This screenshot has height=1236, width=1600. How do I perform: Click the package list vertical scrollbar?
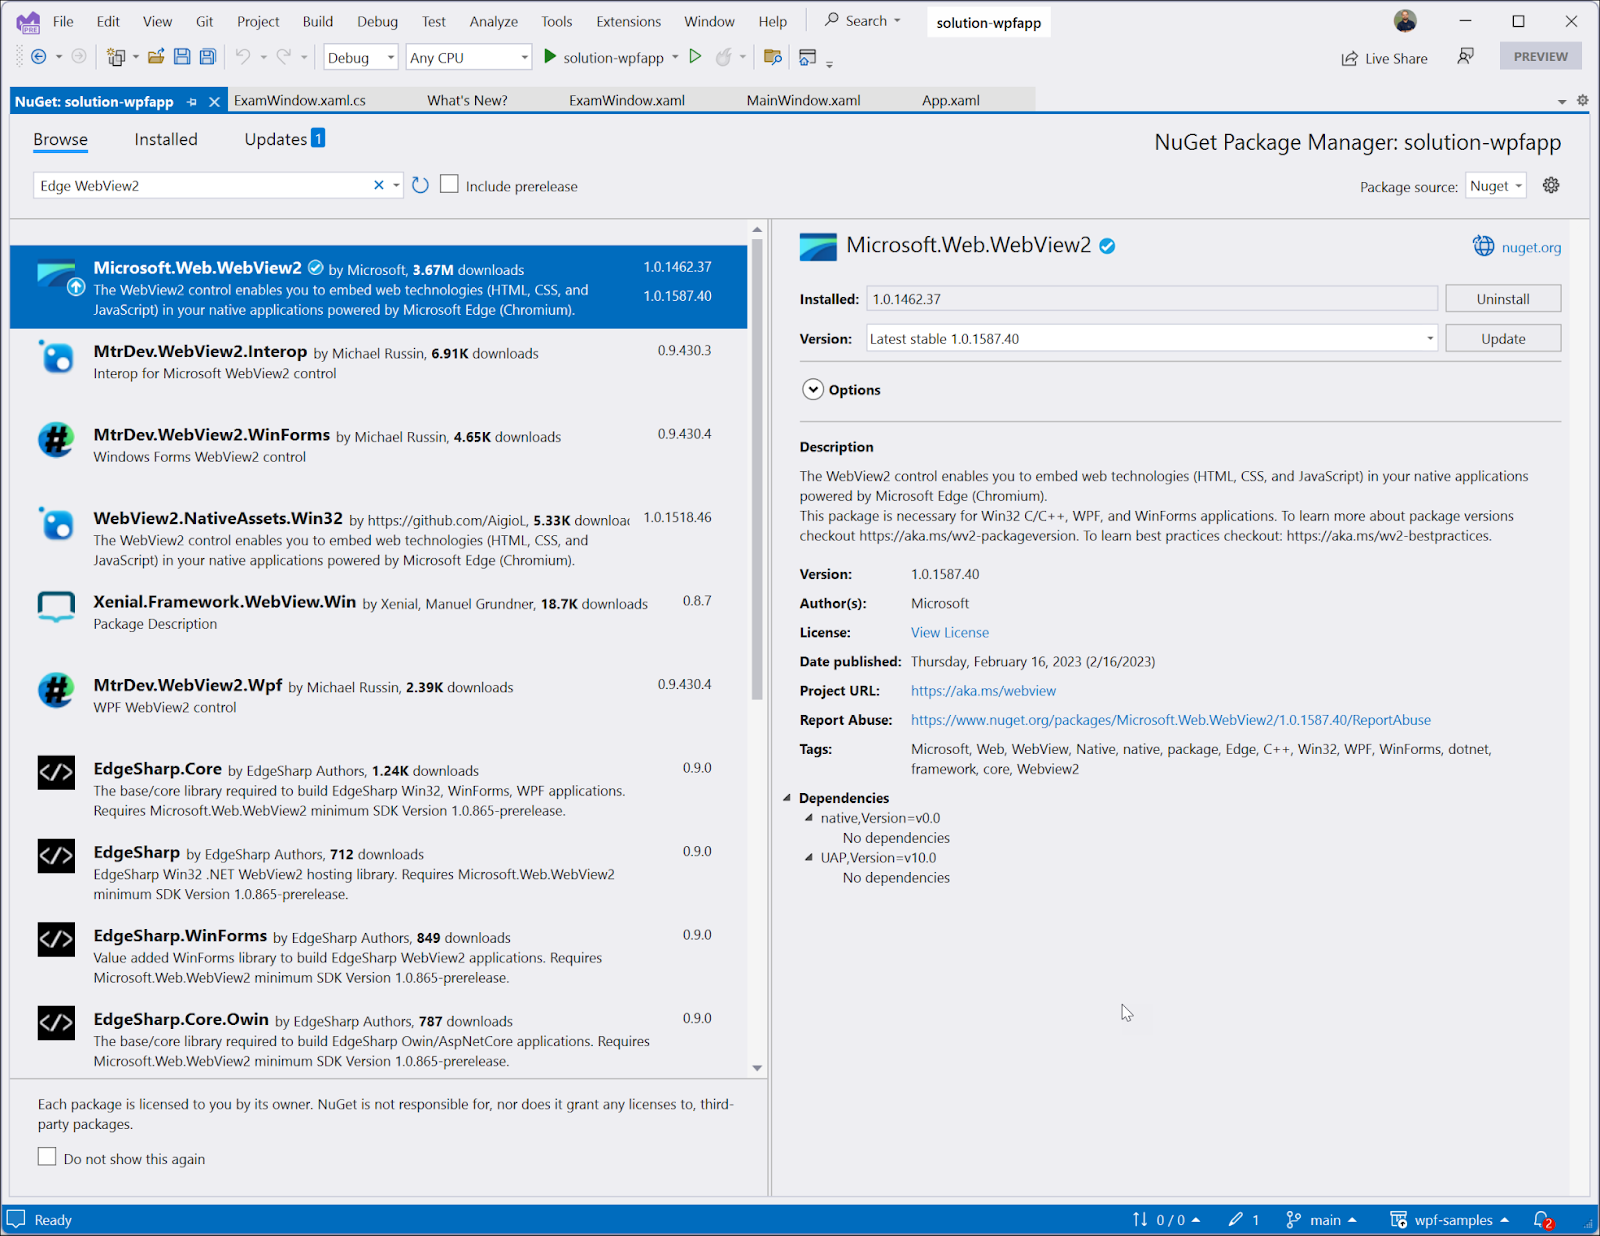757,470
